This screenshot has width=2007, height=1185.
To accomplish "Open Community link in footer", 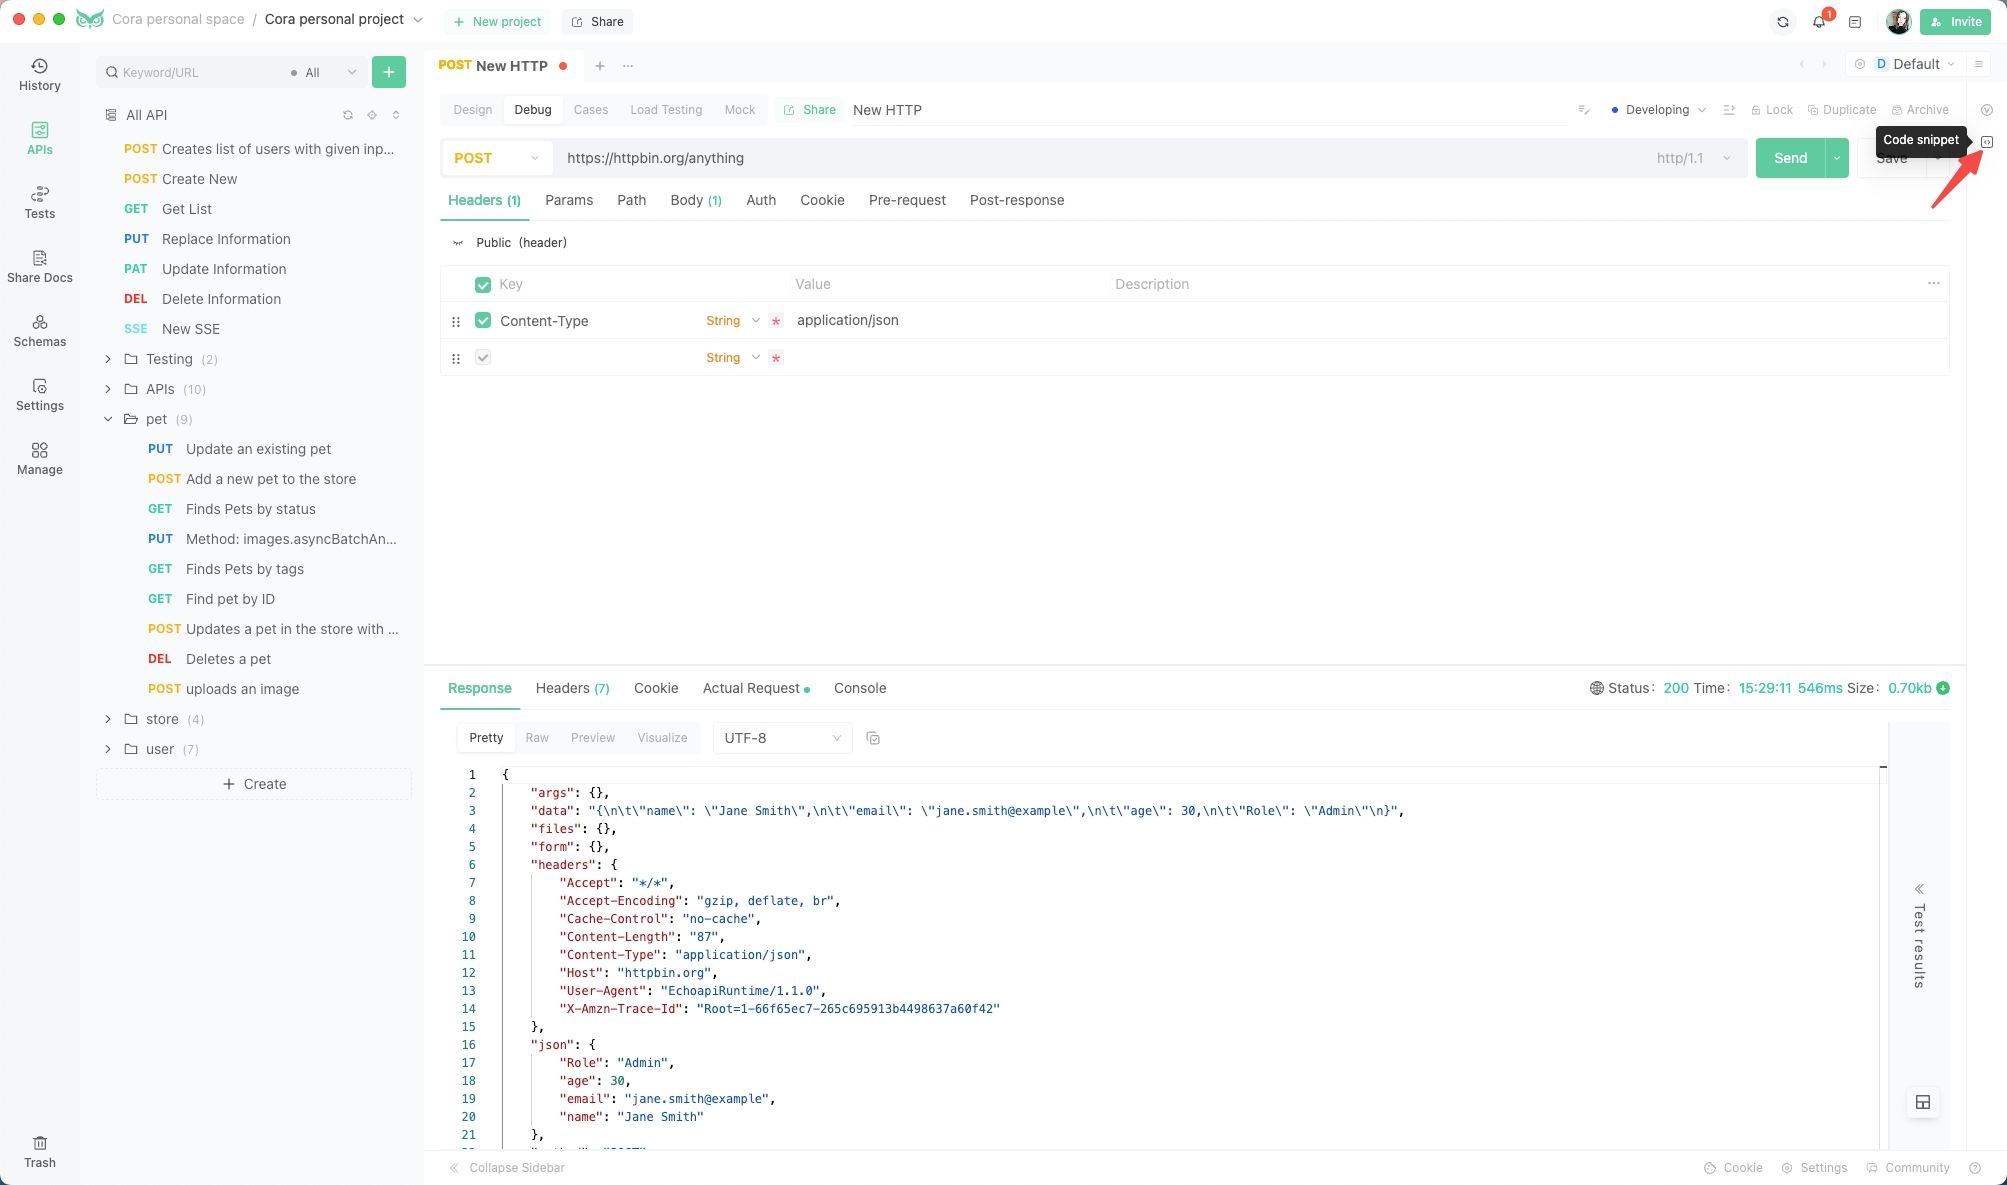I will [x=1908, y=1168].
